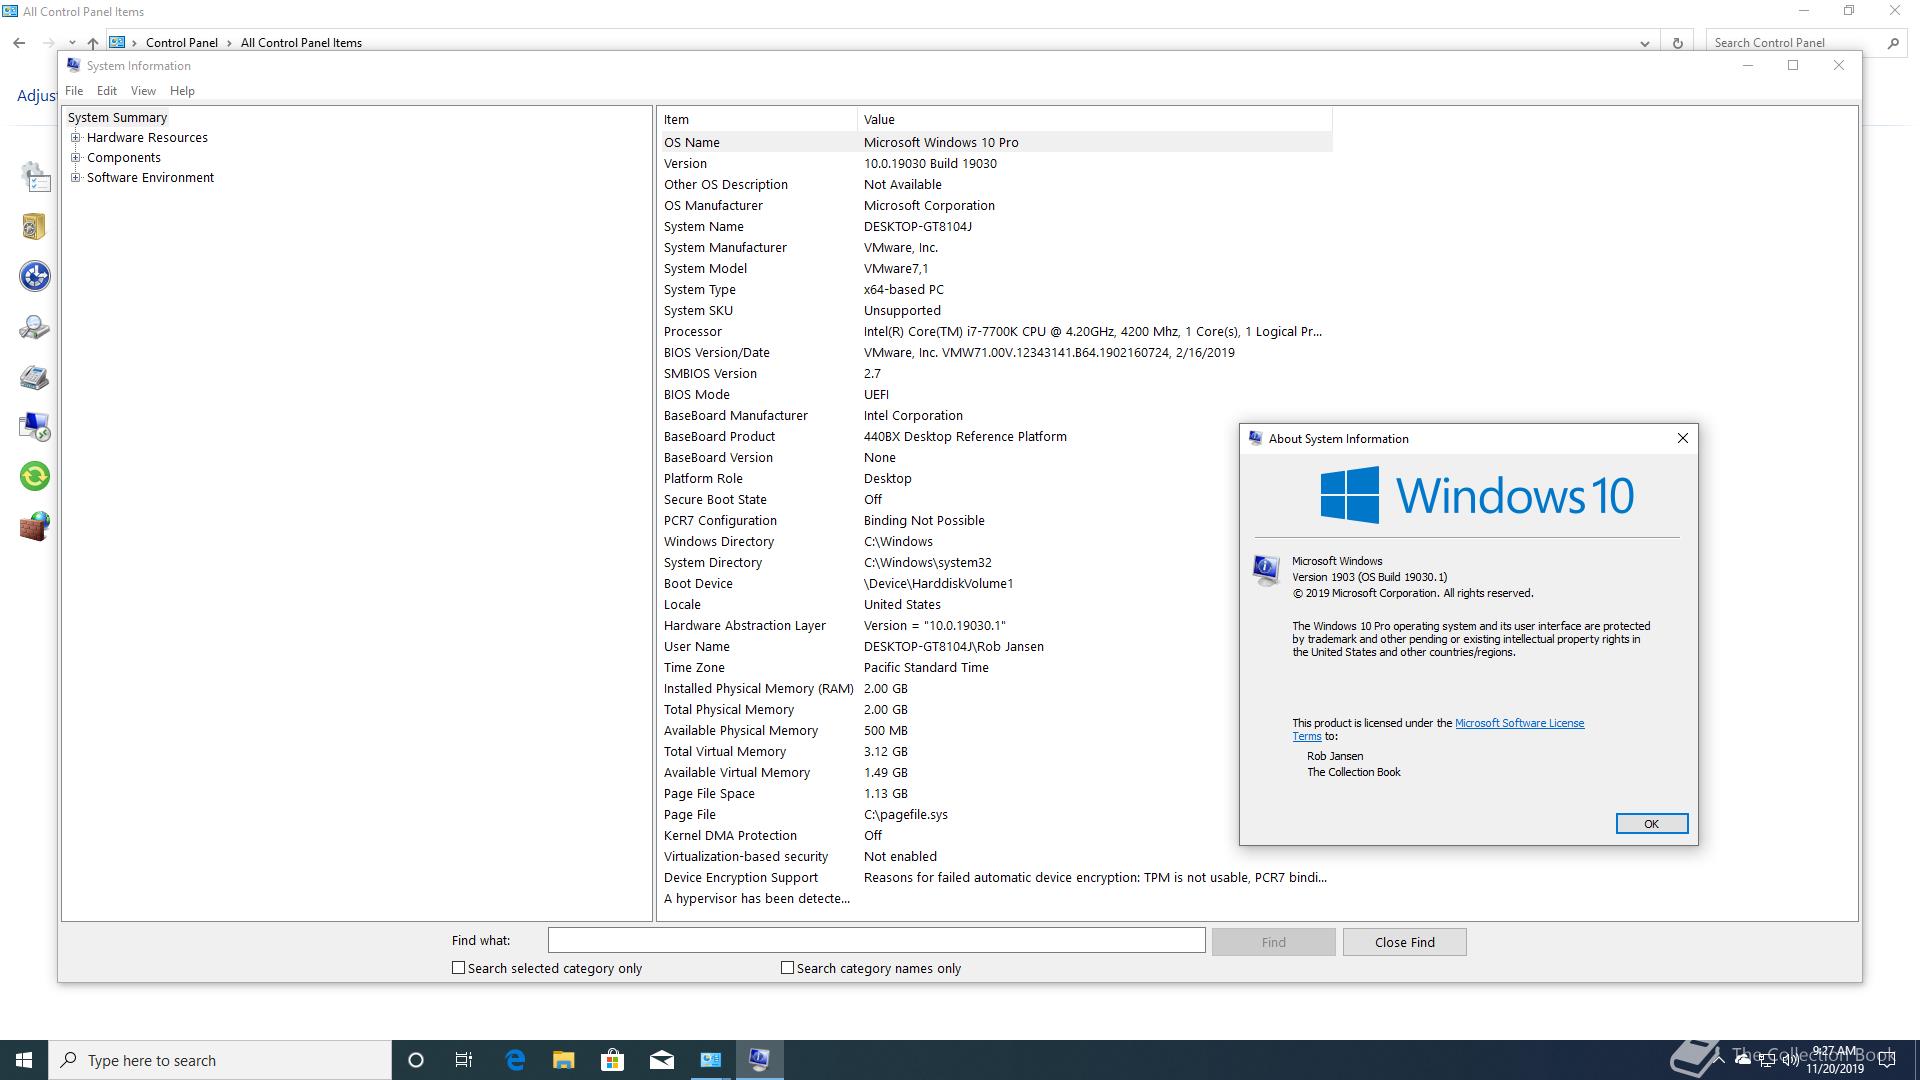This screenshot has height=1080, width=1920.
Task: Select System Summary in the tree
Action: pyautogui.click(x=117, y=118)
